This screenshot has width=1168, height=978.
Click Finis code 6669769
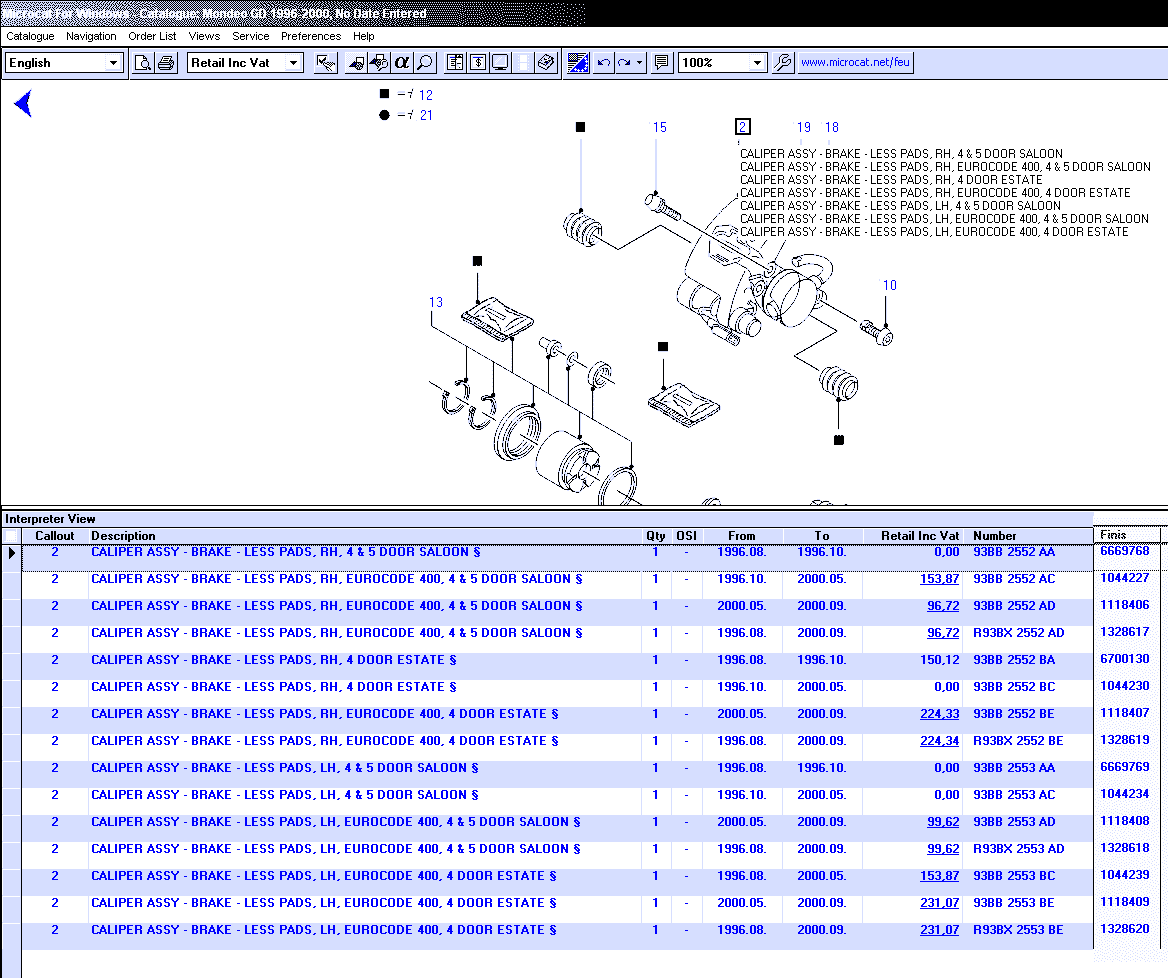click(1125, 767)
